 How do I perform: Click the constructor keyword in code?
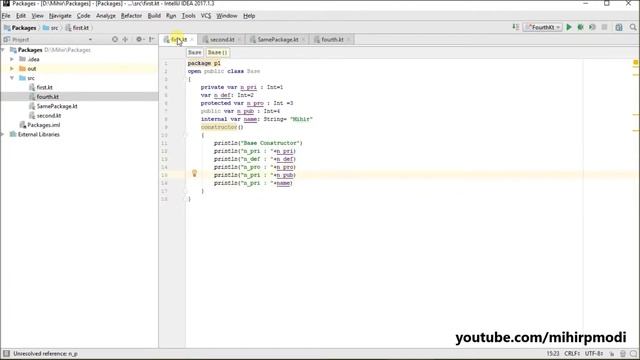[x=219, y=127]
